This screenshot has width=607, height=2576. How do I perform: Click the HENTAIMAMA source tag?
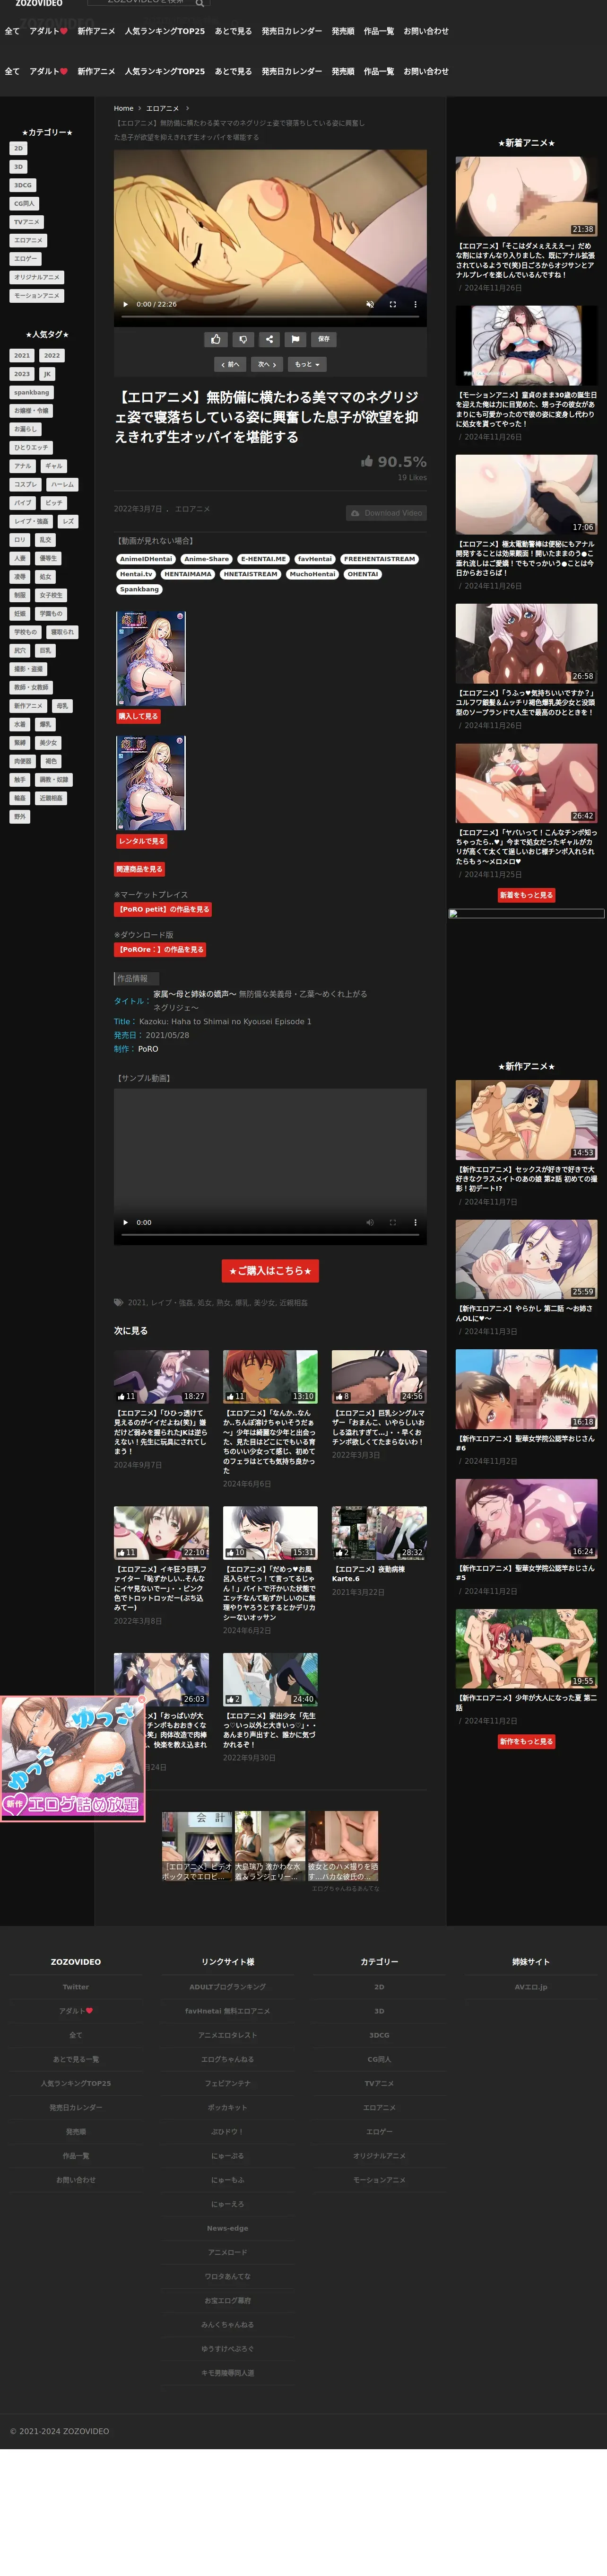[188, 574]
